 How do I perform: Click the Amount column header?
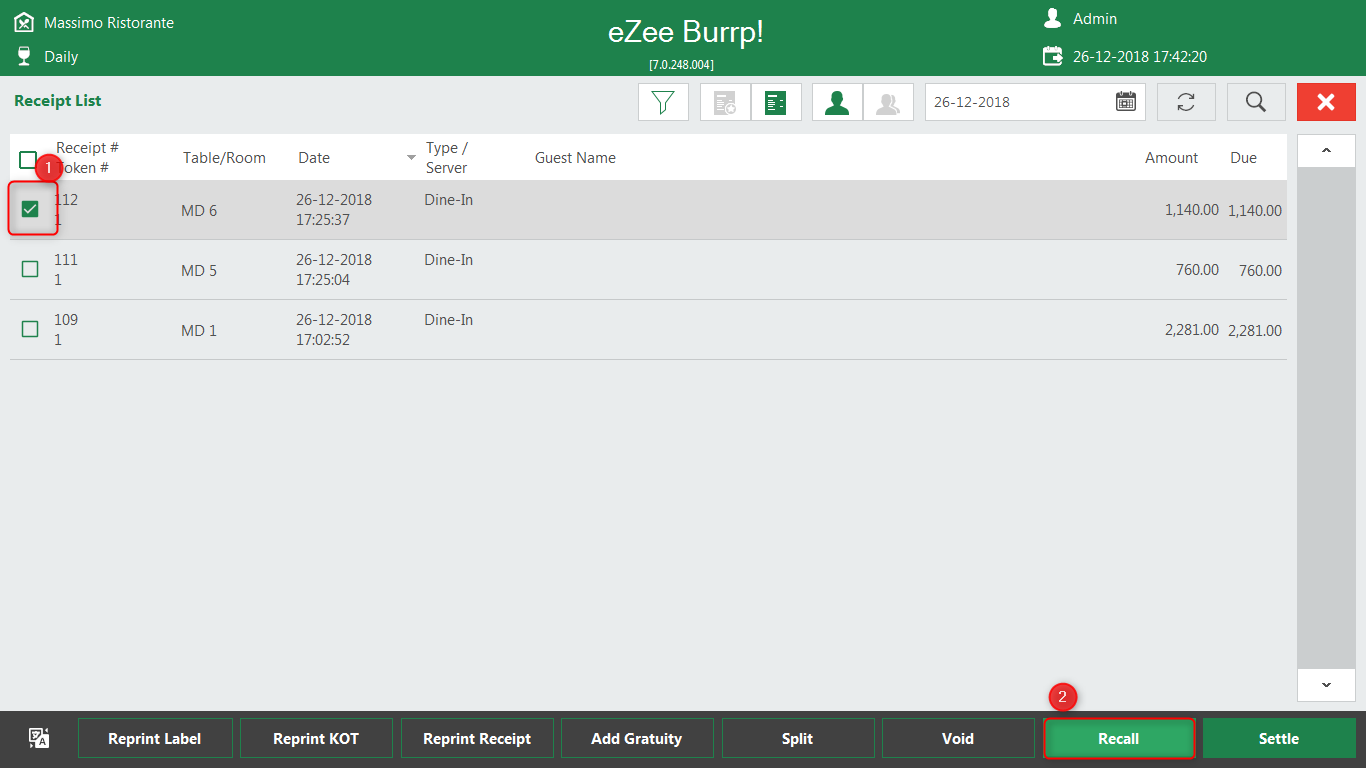point(1171,158)
